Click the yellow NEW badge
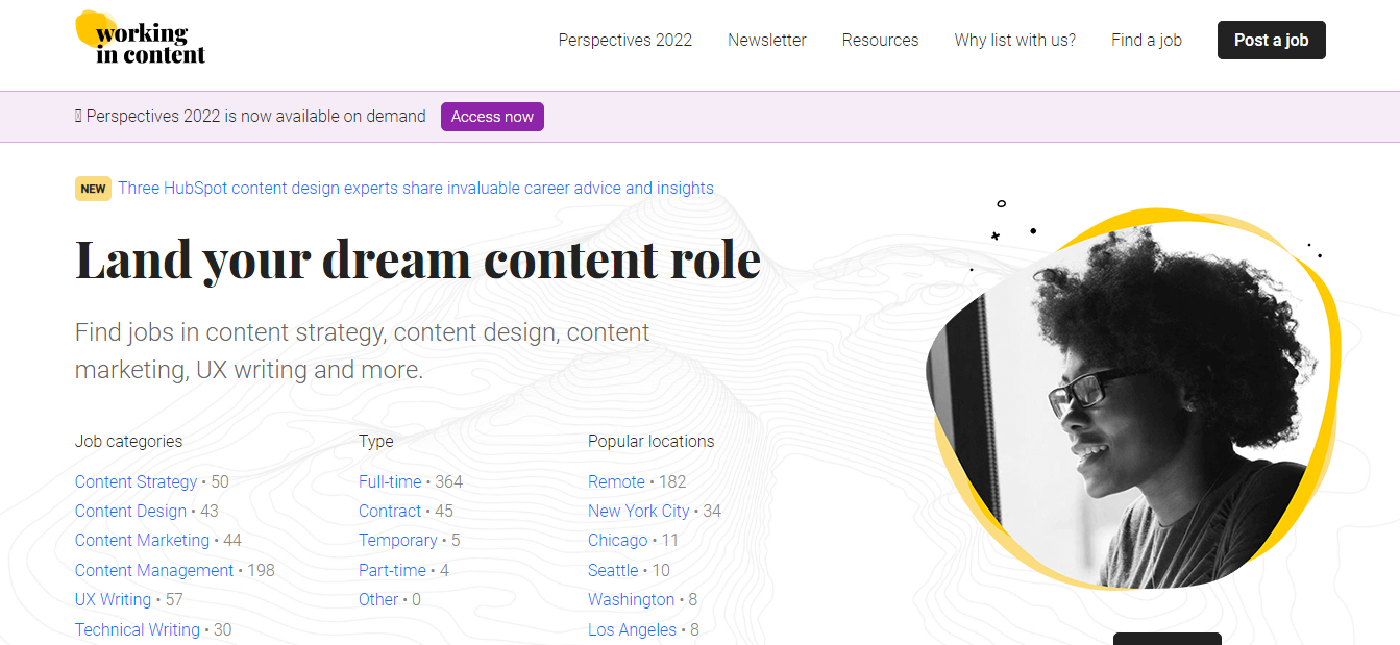Viewport: 1400px width, 645px height. click(93, 188)
